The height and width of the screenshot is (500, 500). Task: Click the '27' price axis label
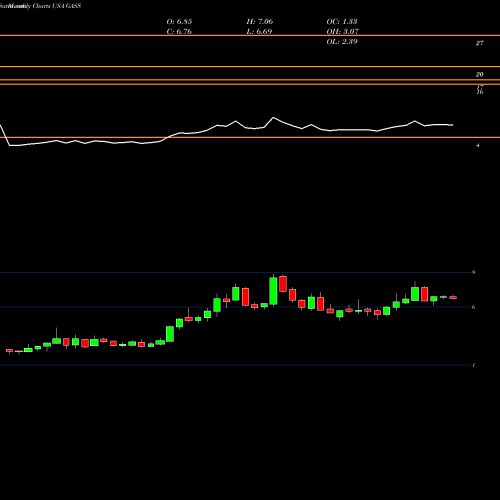(479, 43)
